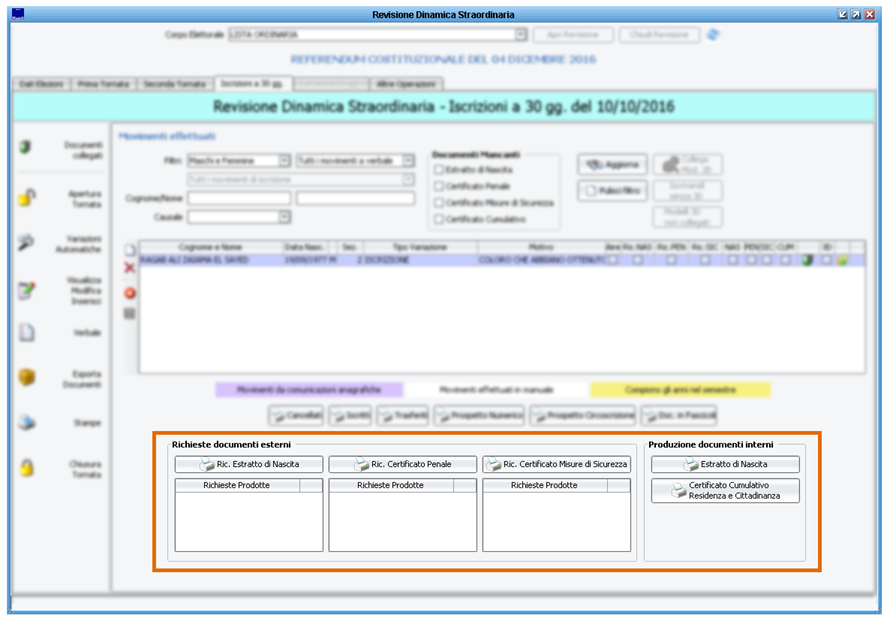The width and height of the screenshot is (890, 618).
Task: Switch to the Prima Tornata tab
Action: pos(103,84)
